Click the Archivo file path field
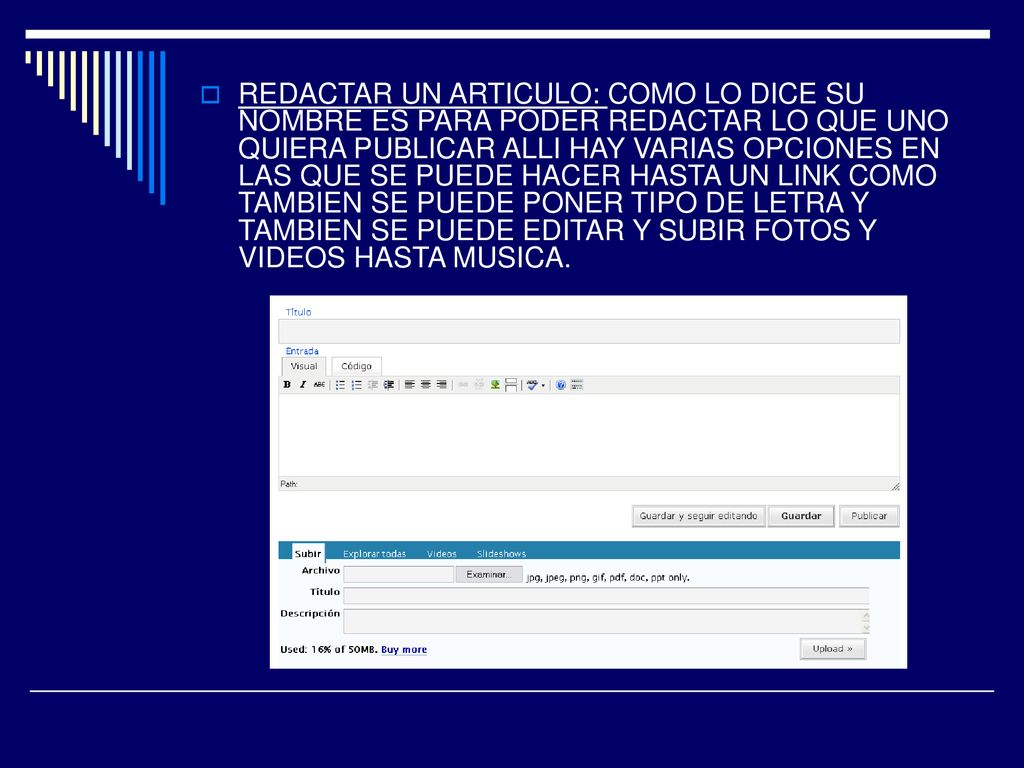The image size is (1024, 768). click(398, 575)
